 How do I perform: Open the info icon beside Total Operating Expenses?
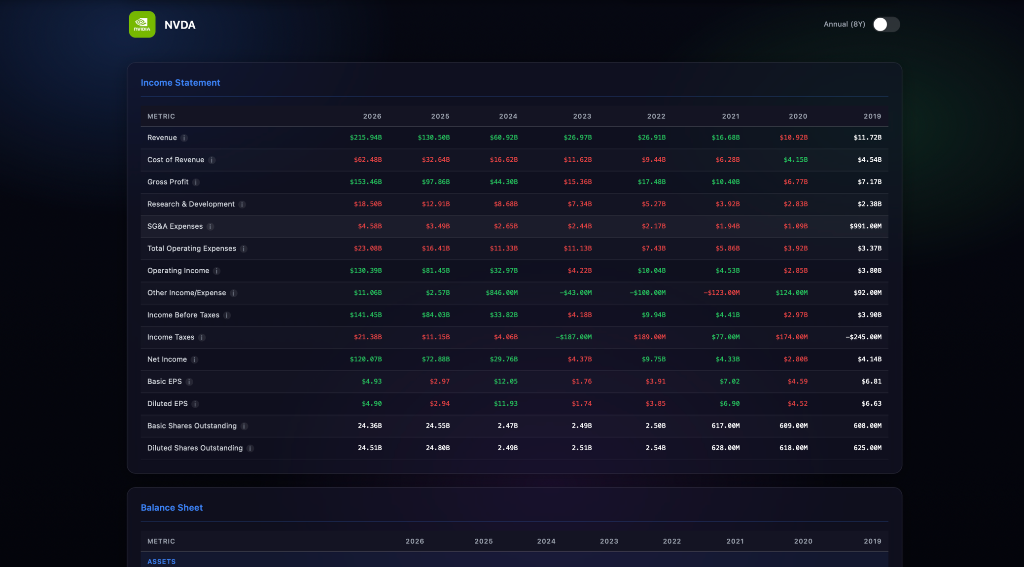coord(244,249)
